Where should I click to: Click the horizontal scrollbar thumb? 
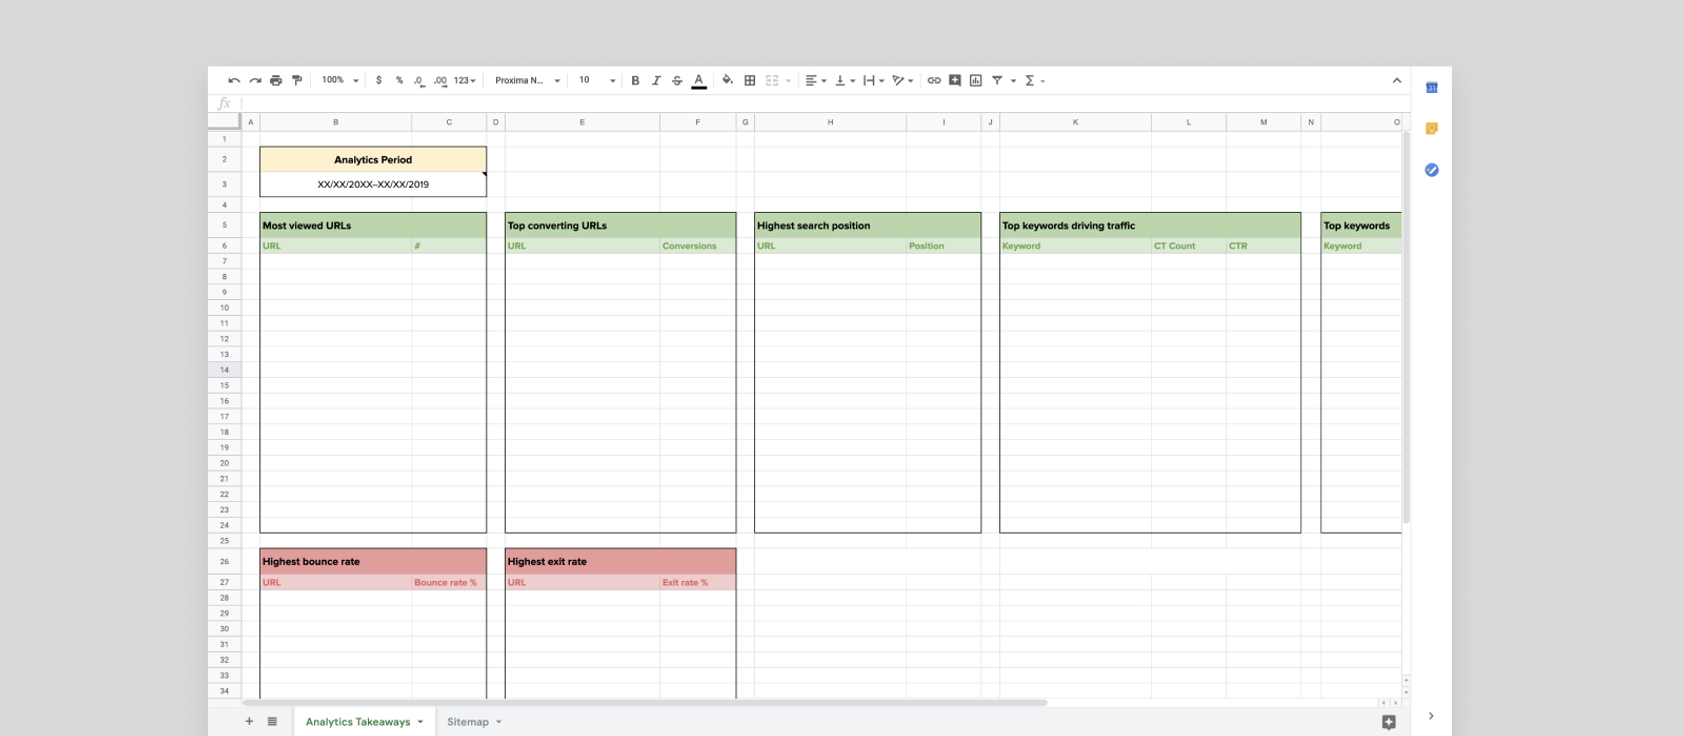645,703
